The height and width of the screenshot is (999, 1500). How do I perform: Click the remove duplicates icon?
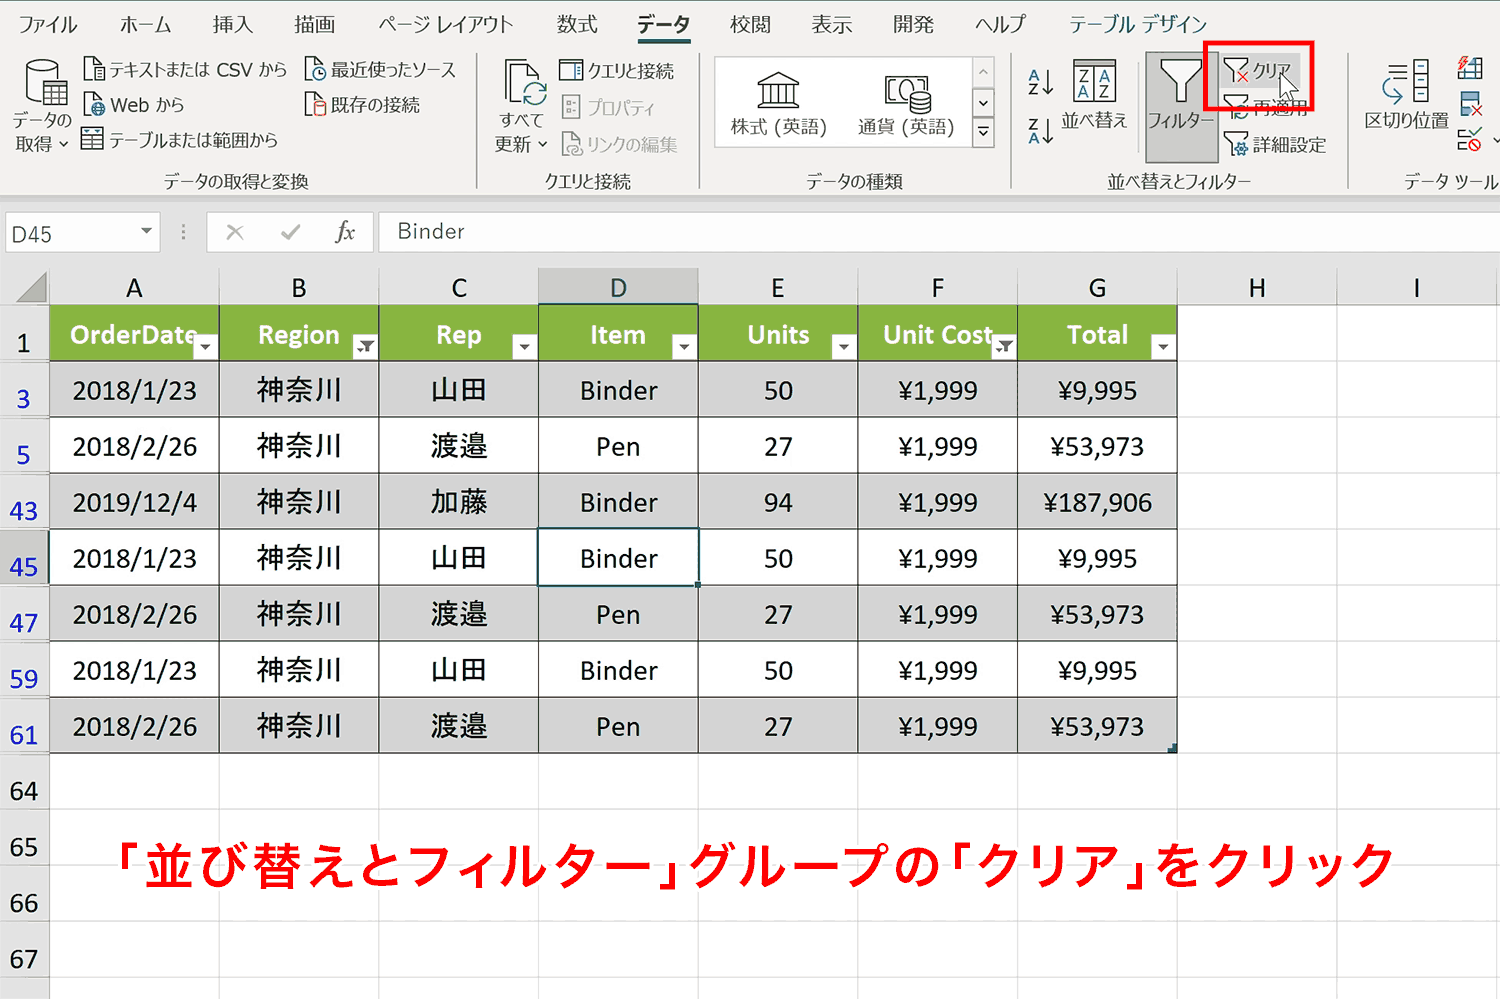(x=1470, y=104)
